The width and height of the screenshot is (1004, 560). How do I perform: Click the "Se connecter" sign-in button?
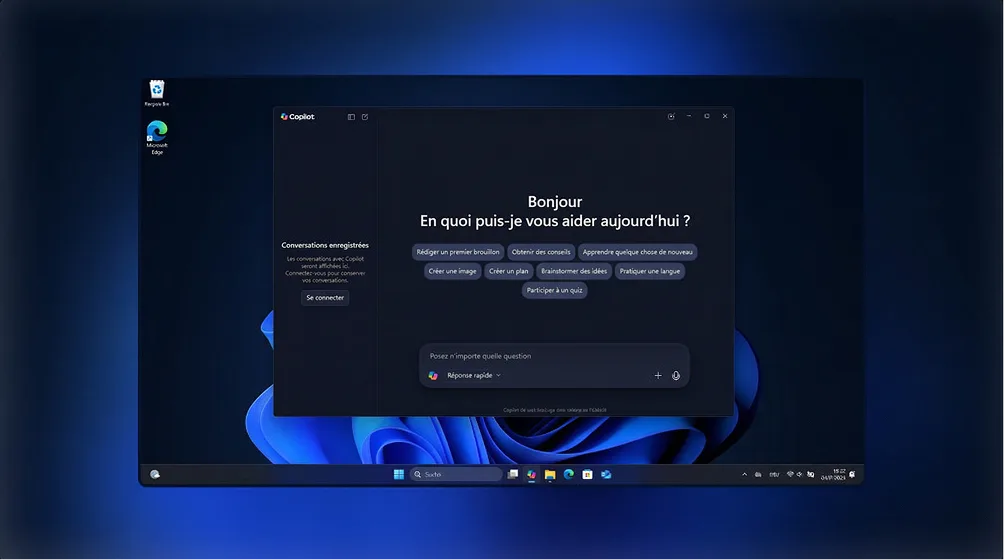click(325, 298)
